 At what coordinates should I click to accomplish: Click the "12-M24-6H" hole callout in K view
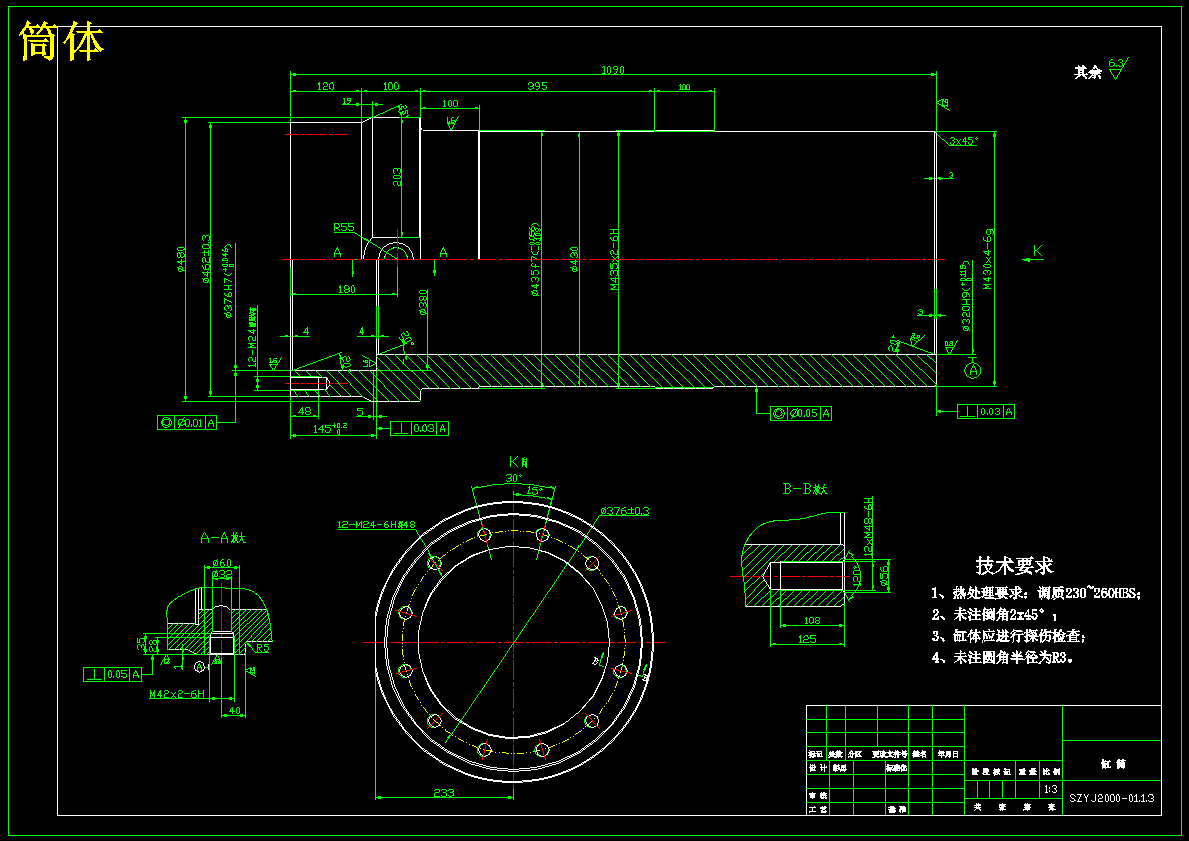click(376, 525)
